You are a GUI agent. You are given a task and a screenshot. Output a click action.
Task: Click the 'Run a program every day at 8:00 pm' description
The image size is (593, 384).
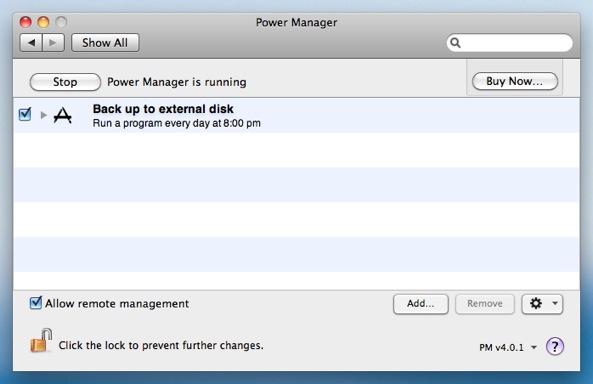(x=177, y=123)
